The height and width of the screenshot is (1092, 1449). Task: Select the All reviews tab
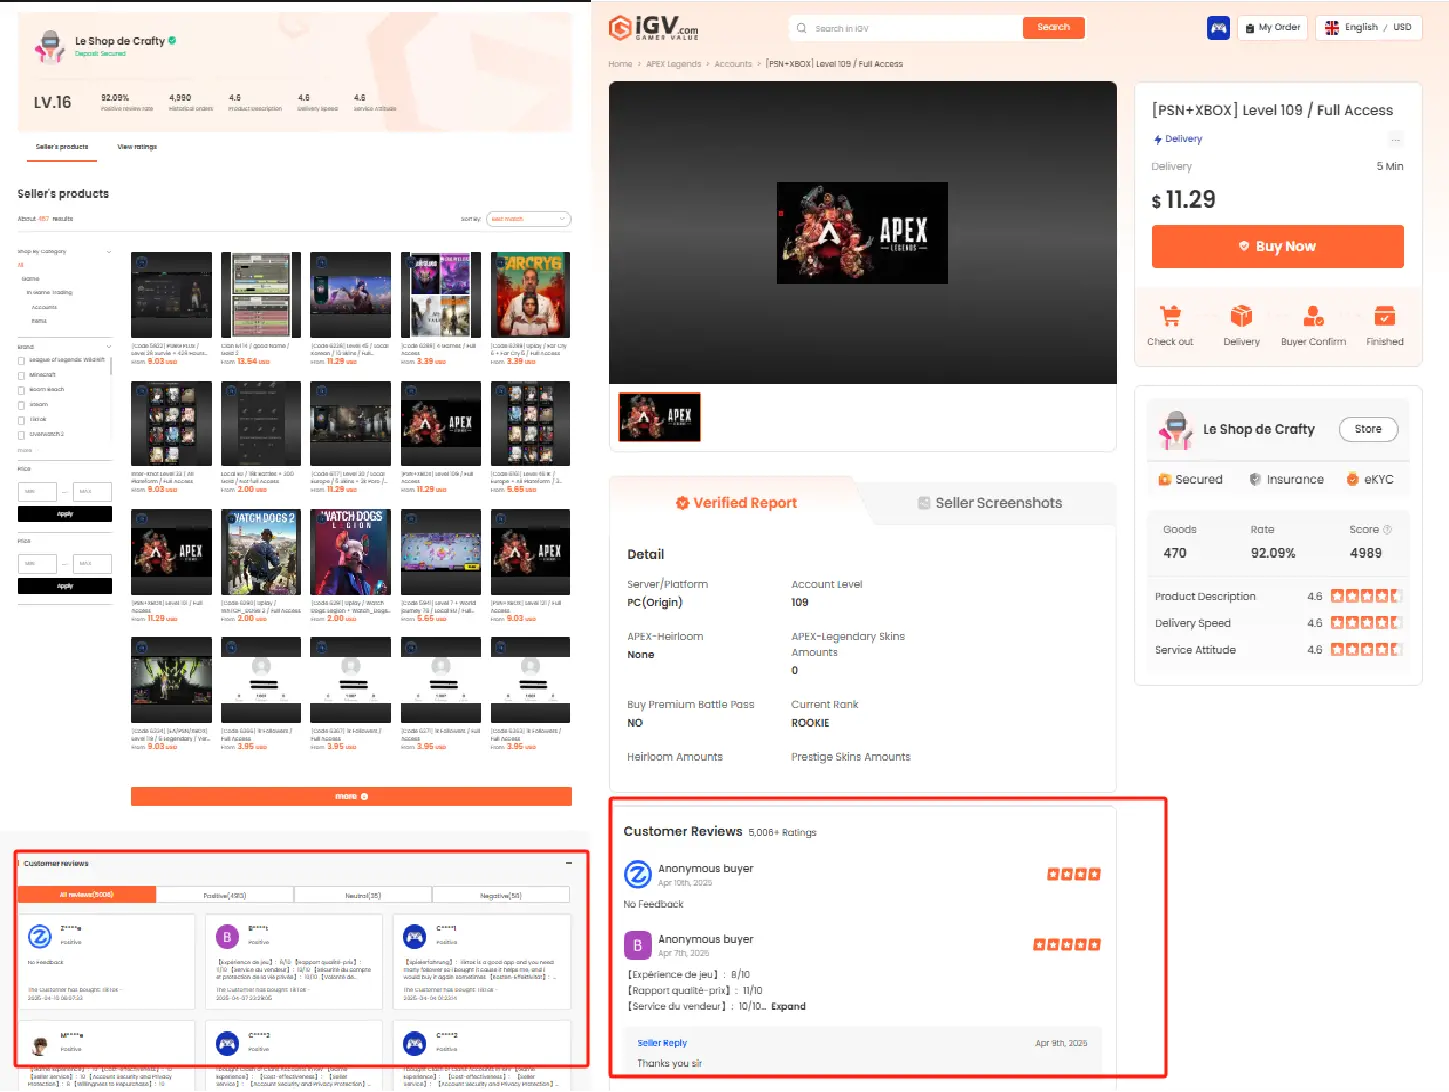(87, 896)
